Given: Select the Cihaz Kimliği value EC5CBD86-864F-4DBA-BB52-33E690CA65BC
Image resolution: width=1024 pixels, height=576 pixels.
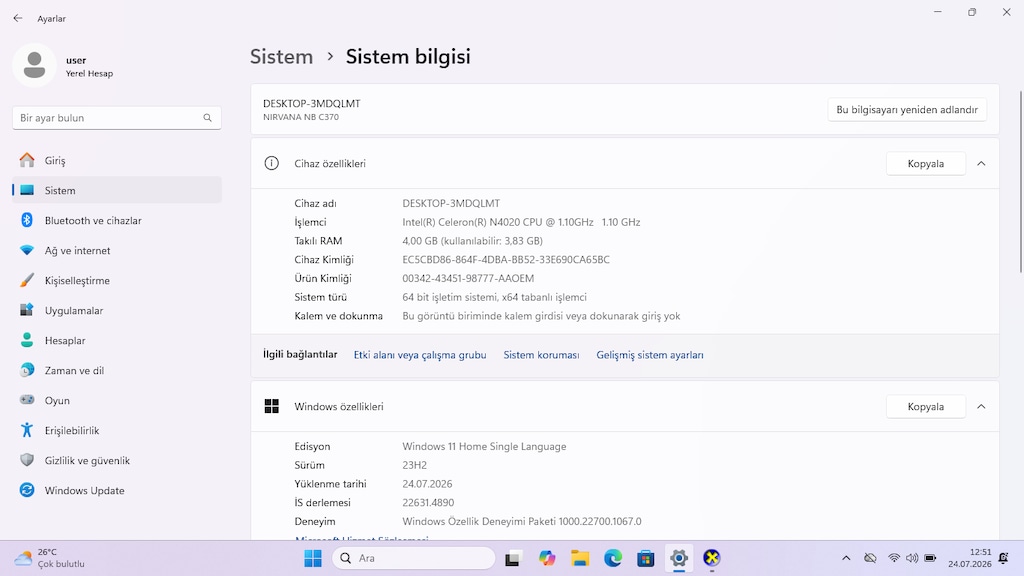Looking at the screenshot, I should (506, 259).
